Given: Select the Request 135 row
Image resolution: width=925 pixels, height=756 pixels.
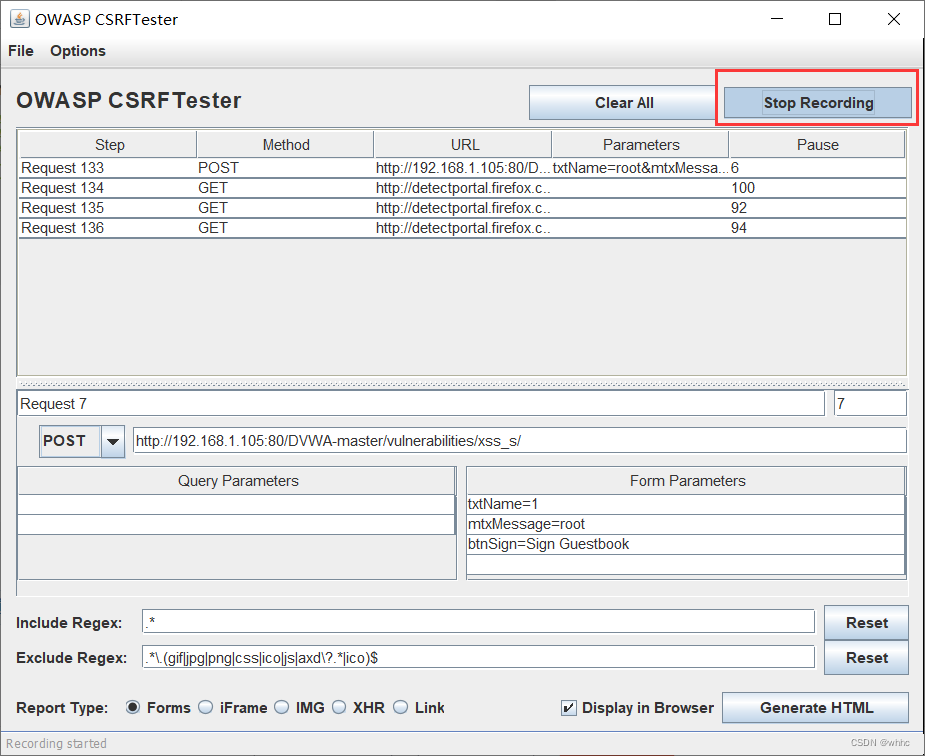Looking at the screenshot, I should pos(462,208).
